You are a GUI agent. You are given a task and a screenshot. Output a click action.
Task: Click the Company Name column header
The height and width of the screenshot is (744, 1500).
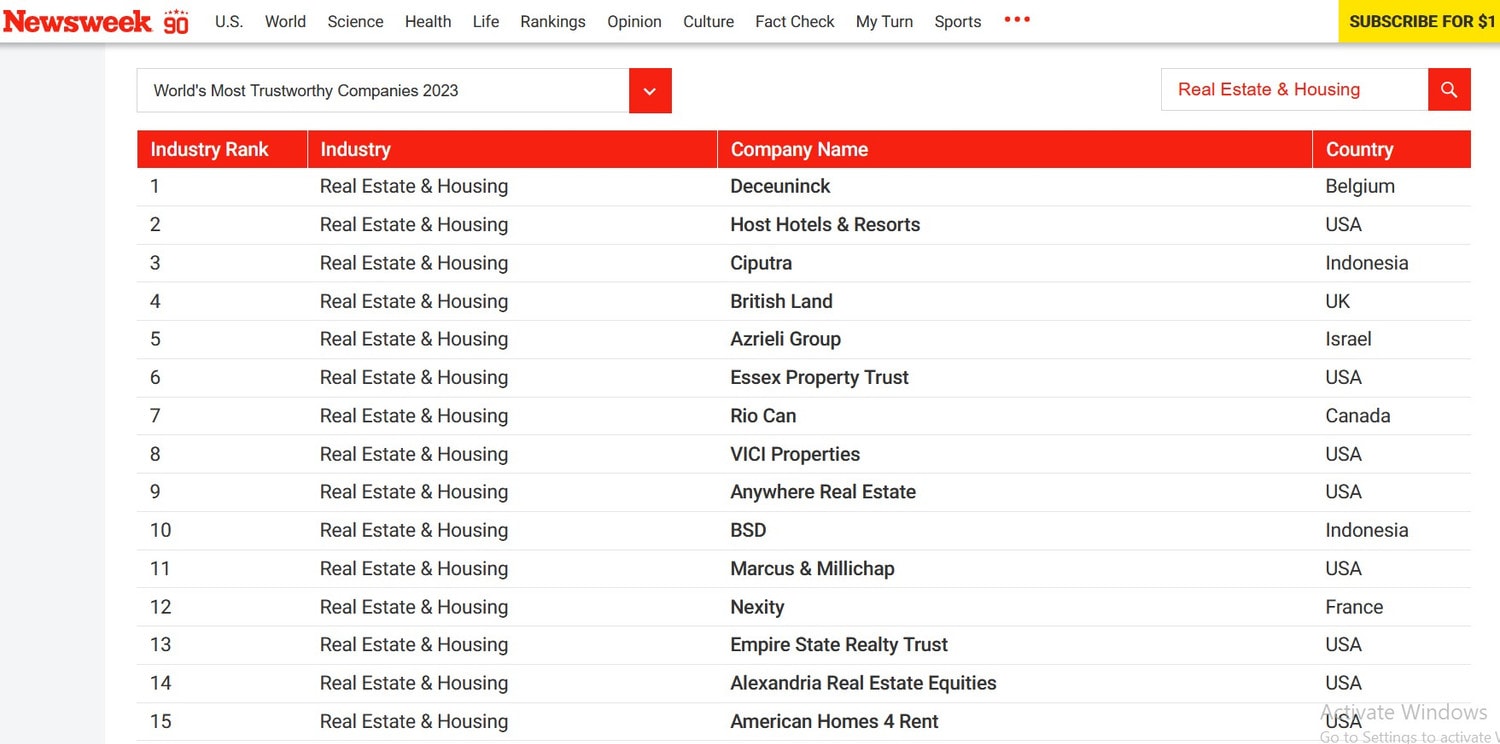[1015, 149]
